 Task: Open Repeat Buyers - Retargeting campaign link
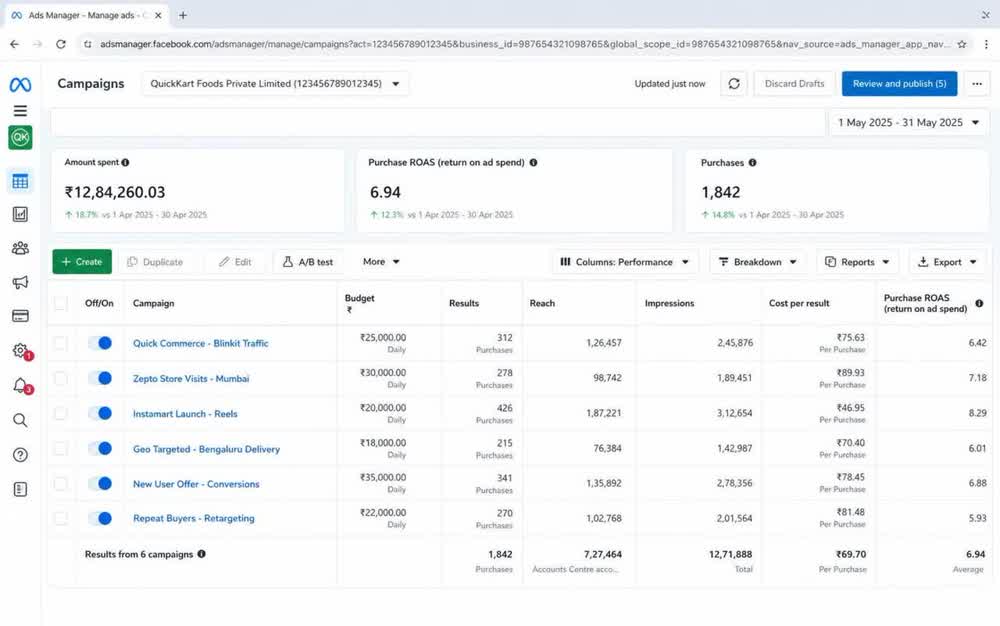coord(193,518)
